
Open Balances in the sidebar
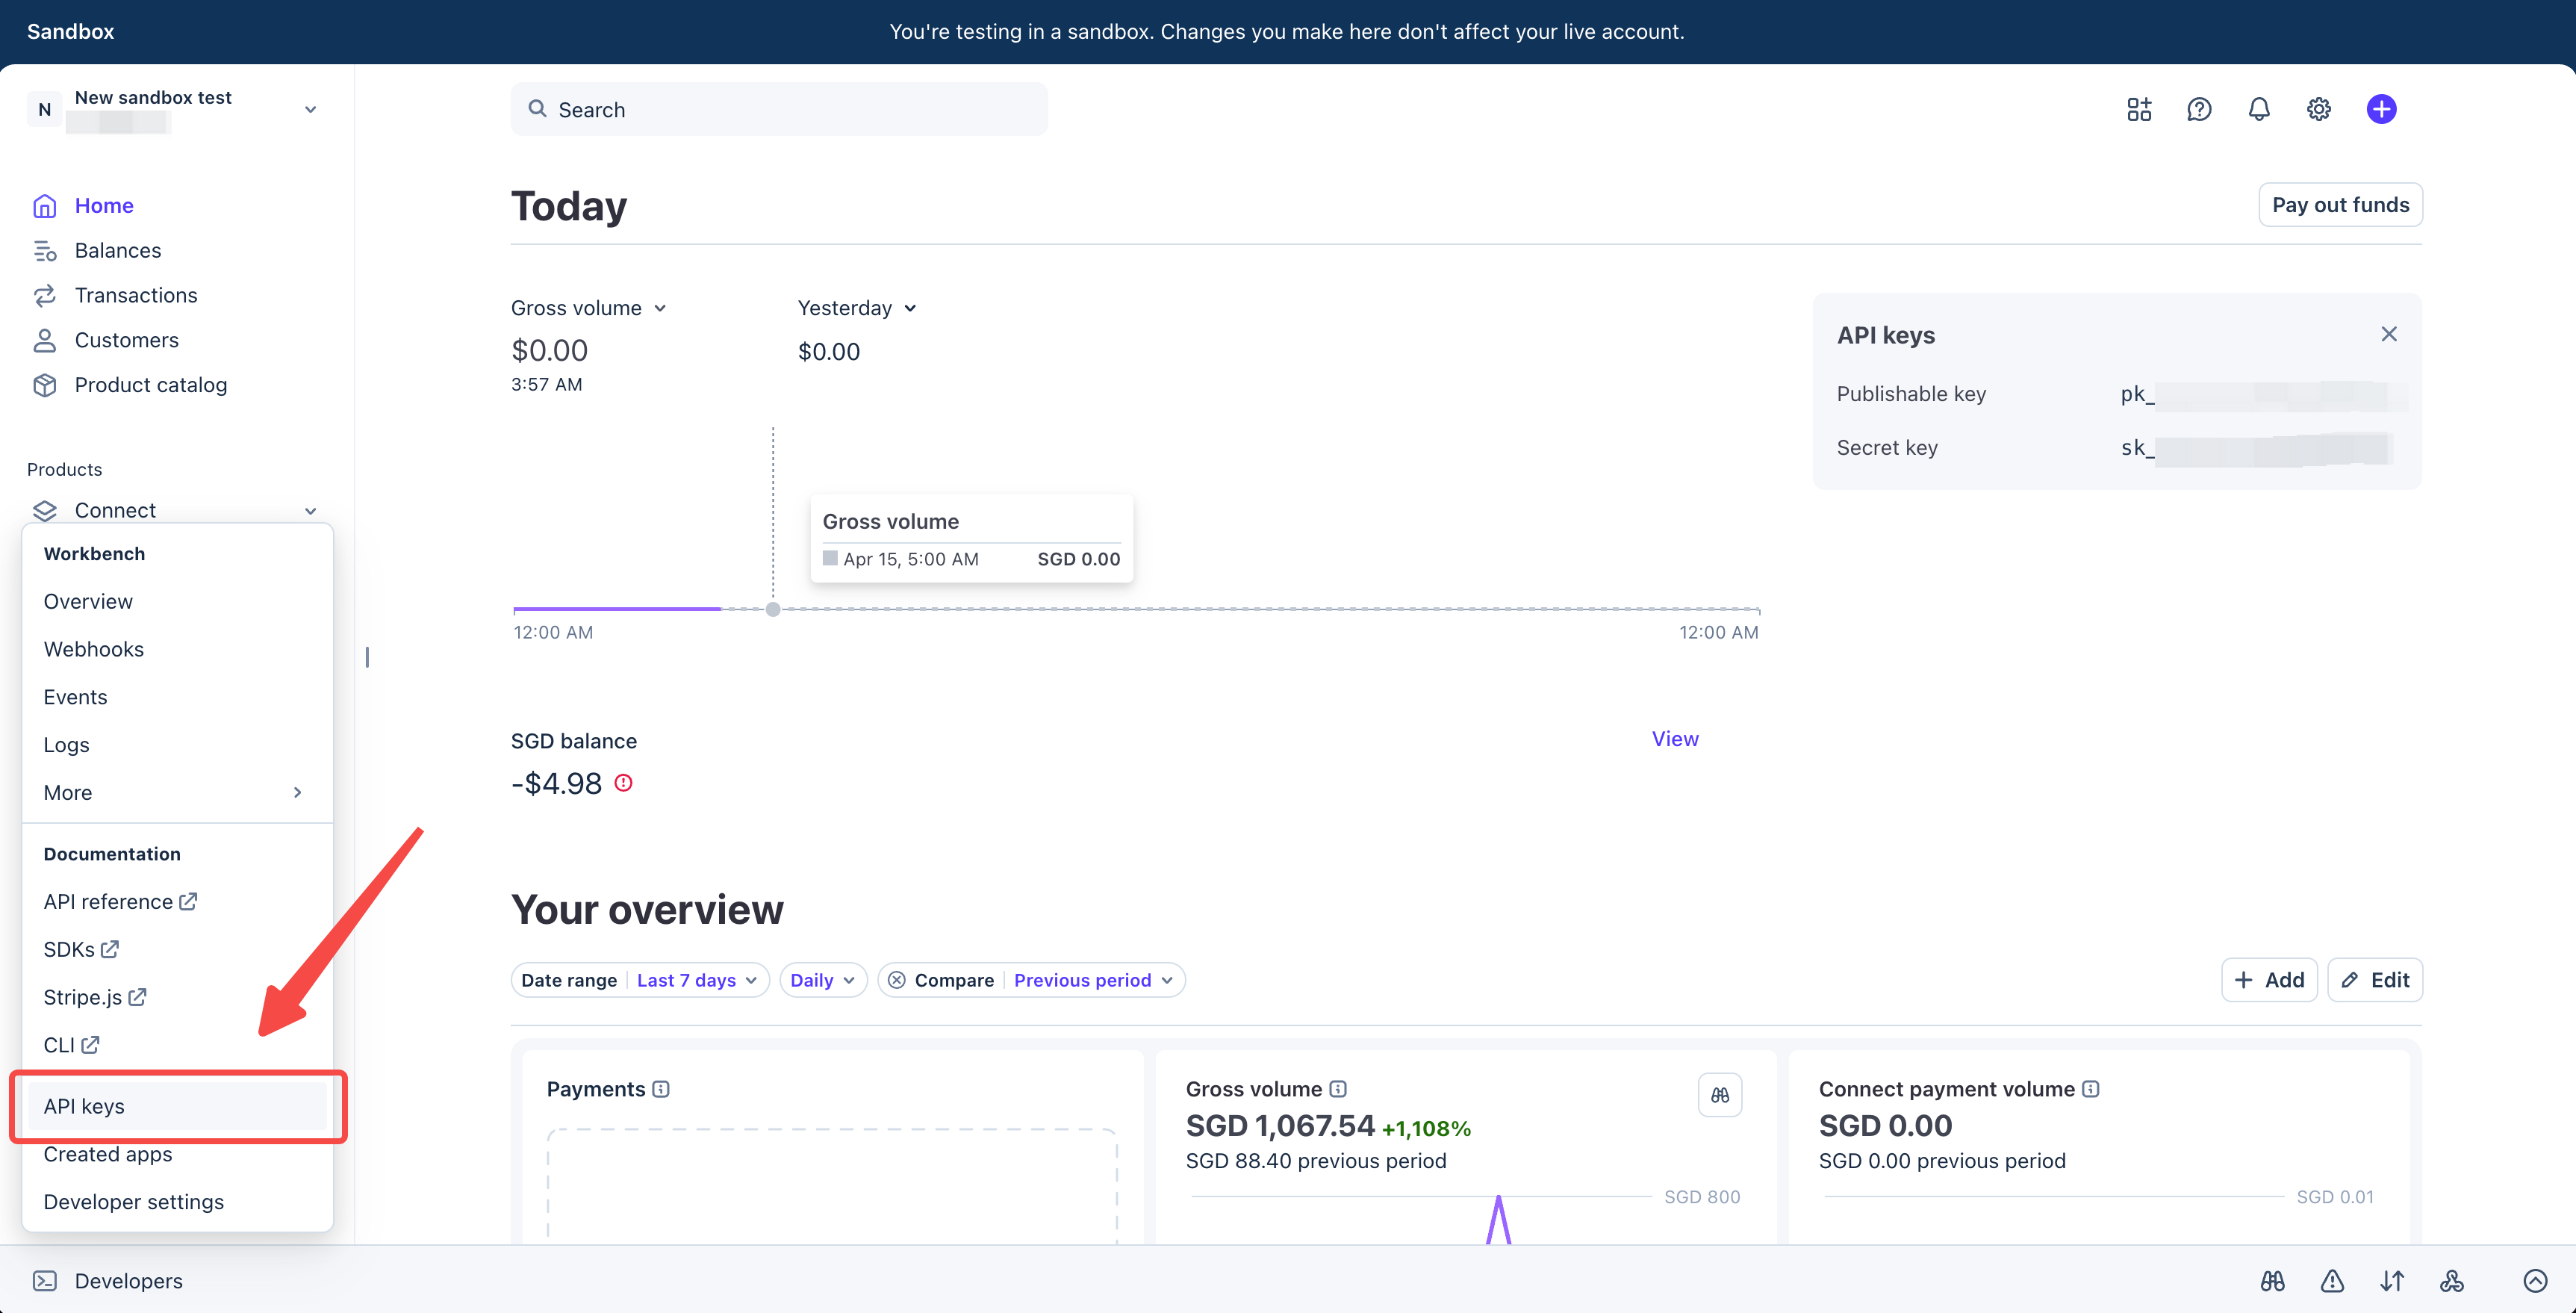point(117,250)
